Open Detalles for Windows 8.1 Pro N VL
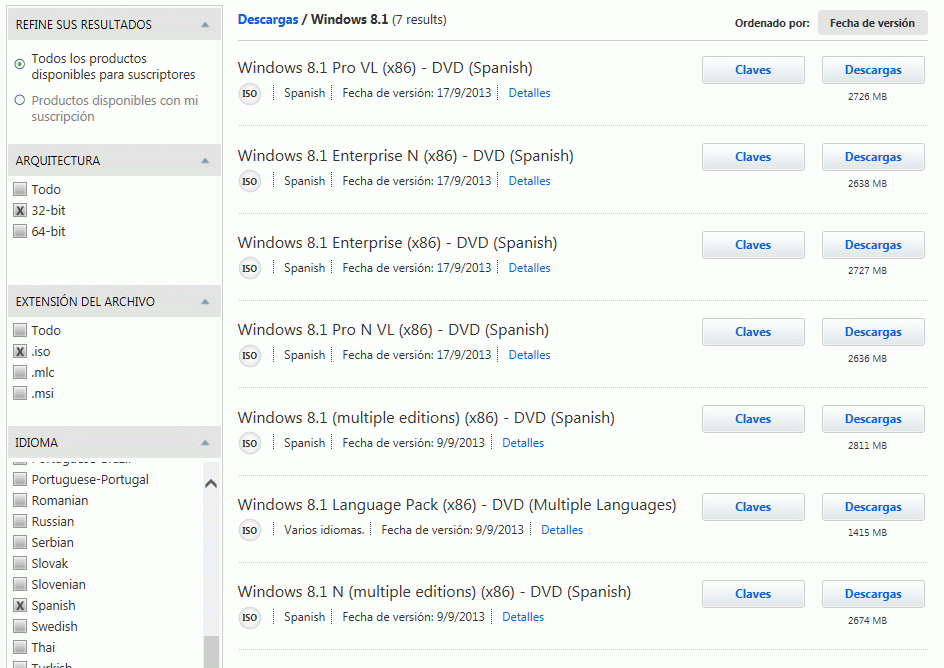 (x=529, y=355)
